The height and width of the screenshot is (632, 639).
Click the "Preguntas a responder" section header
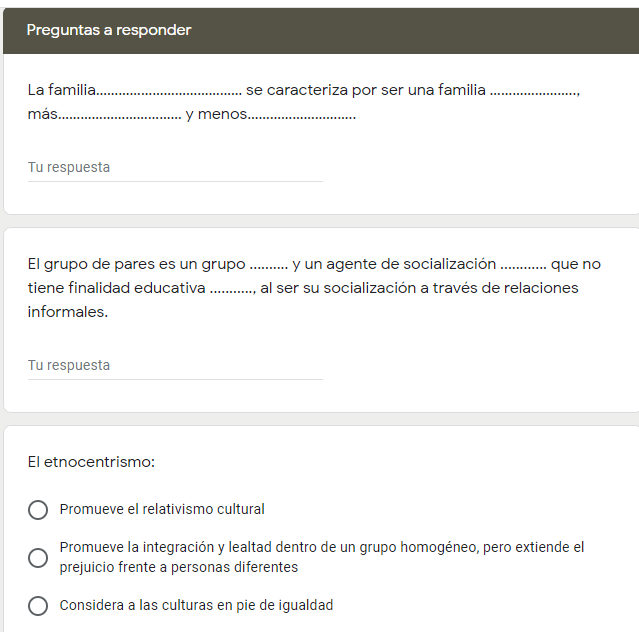pos(109,30)
